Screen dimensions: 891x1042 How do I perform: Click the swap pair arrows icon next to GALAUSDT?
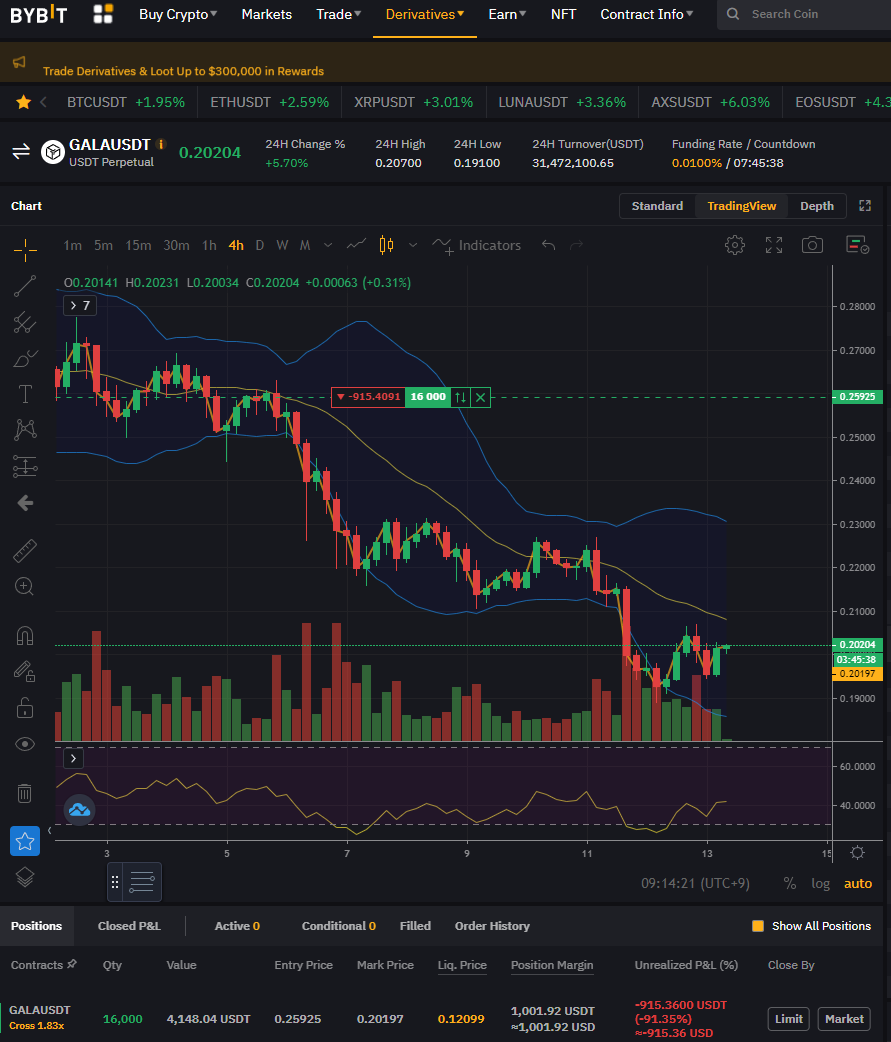[21, 152]
